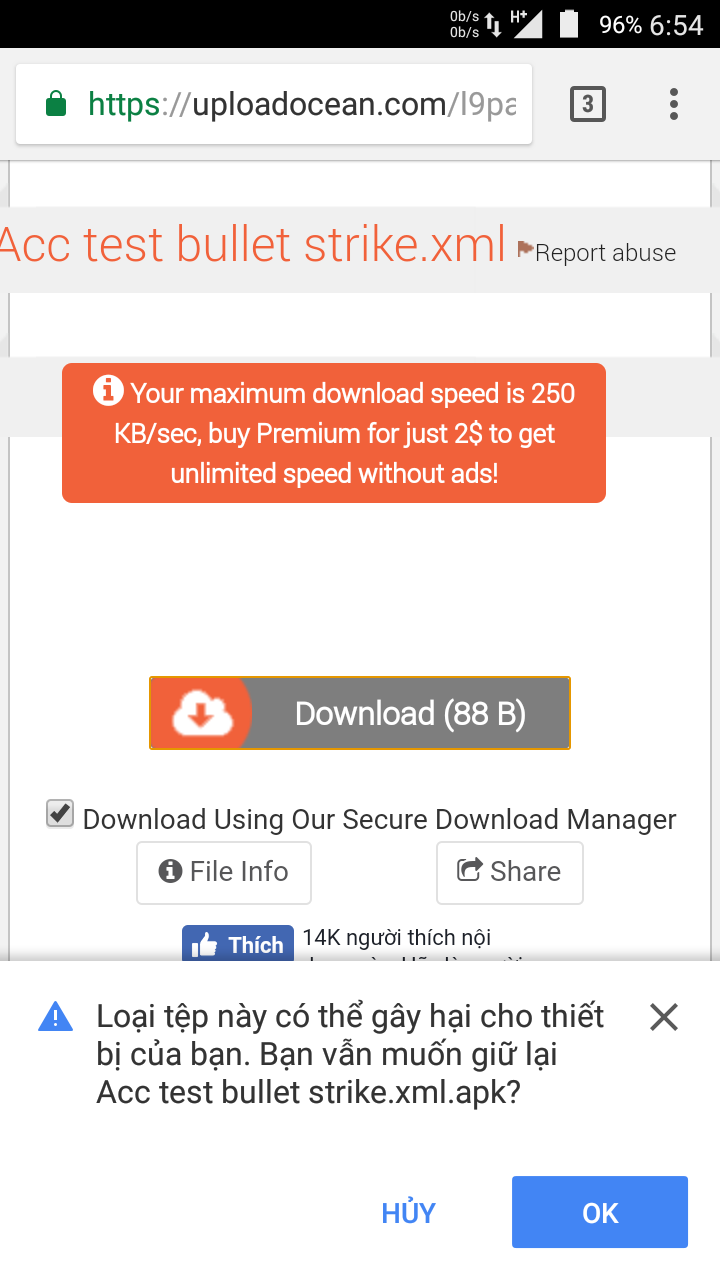Confirm keeping the file with OK
The image size is (720, 1280).
[x=600, y=1213]
